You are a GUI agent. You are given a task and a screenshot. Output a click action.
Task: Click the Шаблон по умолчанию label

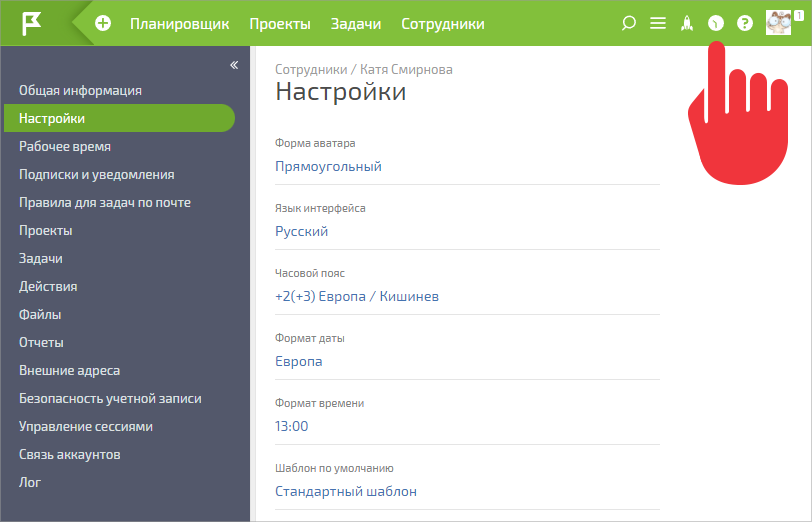click(x=334, y=468)
